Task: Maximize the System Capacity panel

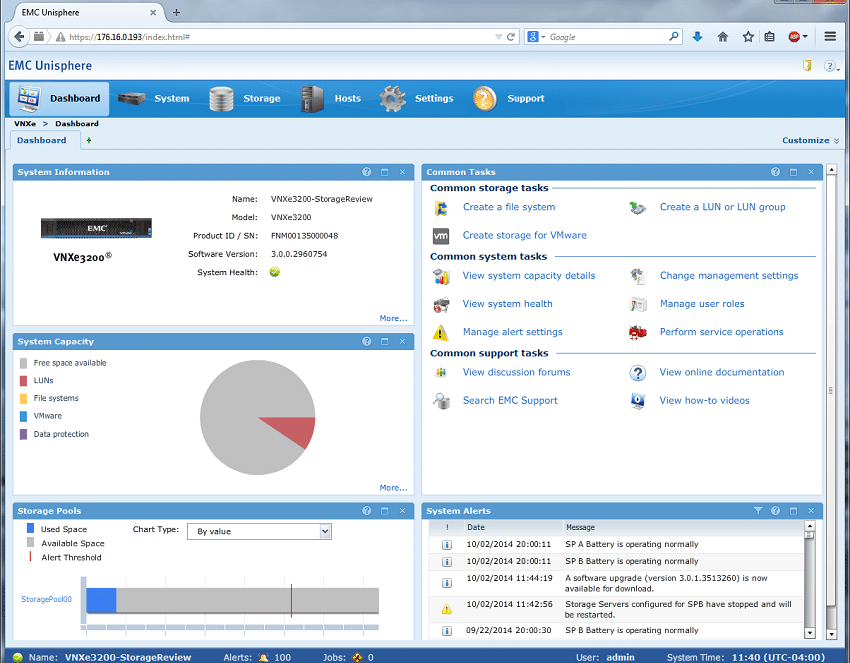Action: (384, 342)
